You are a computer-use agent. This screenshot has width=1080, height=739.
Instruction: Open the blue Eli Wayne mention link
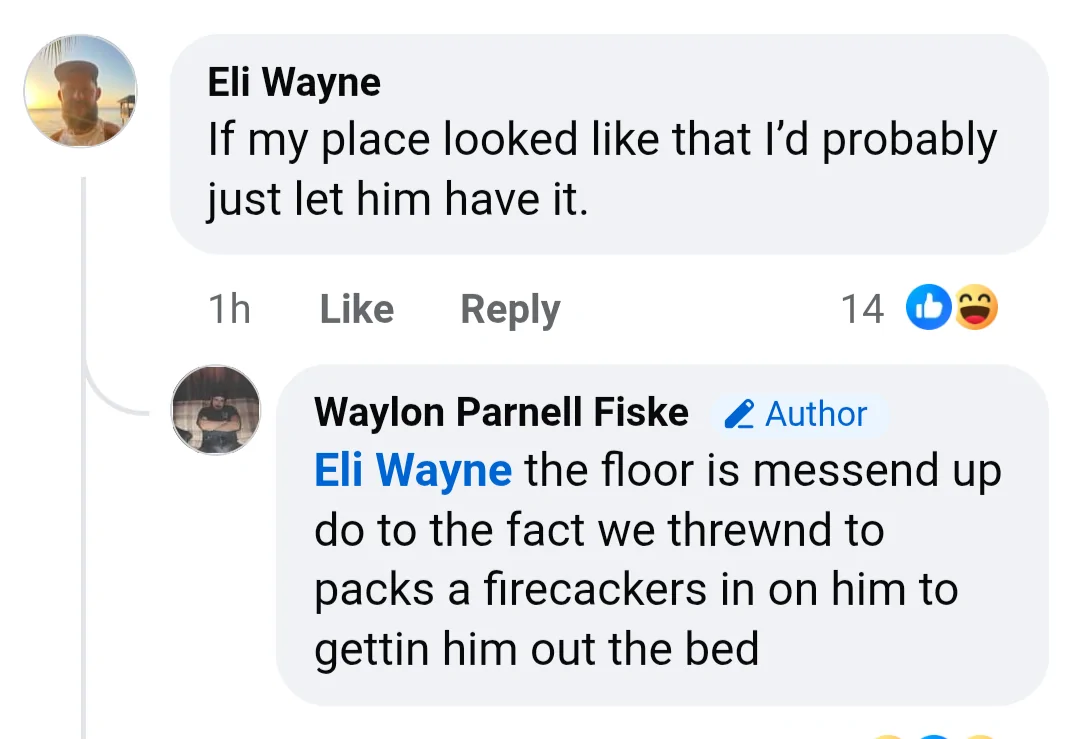(413, 470)
